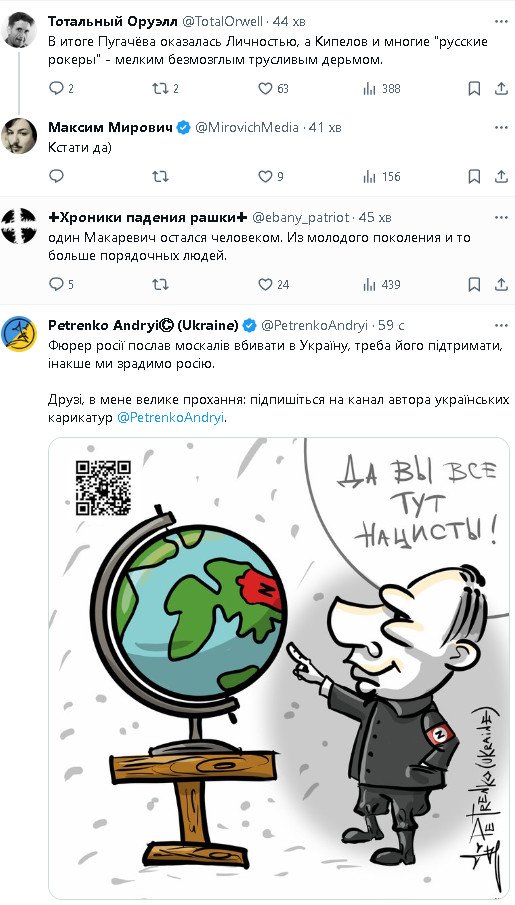Open Petrenko Andryi's profile avatar
The width and height of the screenshot is (515, 905).
(19, 333)
